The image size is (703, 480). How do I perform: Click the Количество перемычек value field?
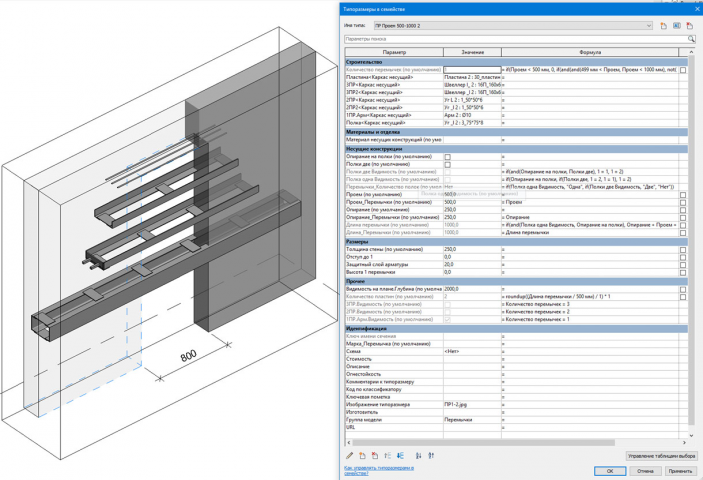pos(472,69)
